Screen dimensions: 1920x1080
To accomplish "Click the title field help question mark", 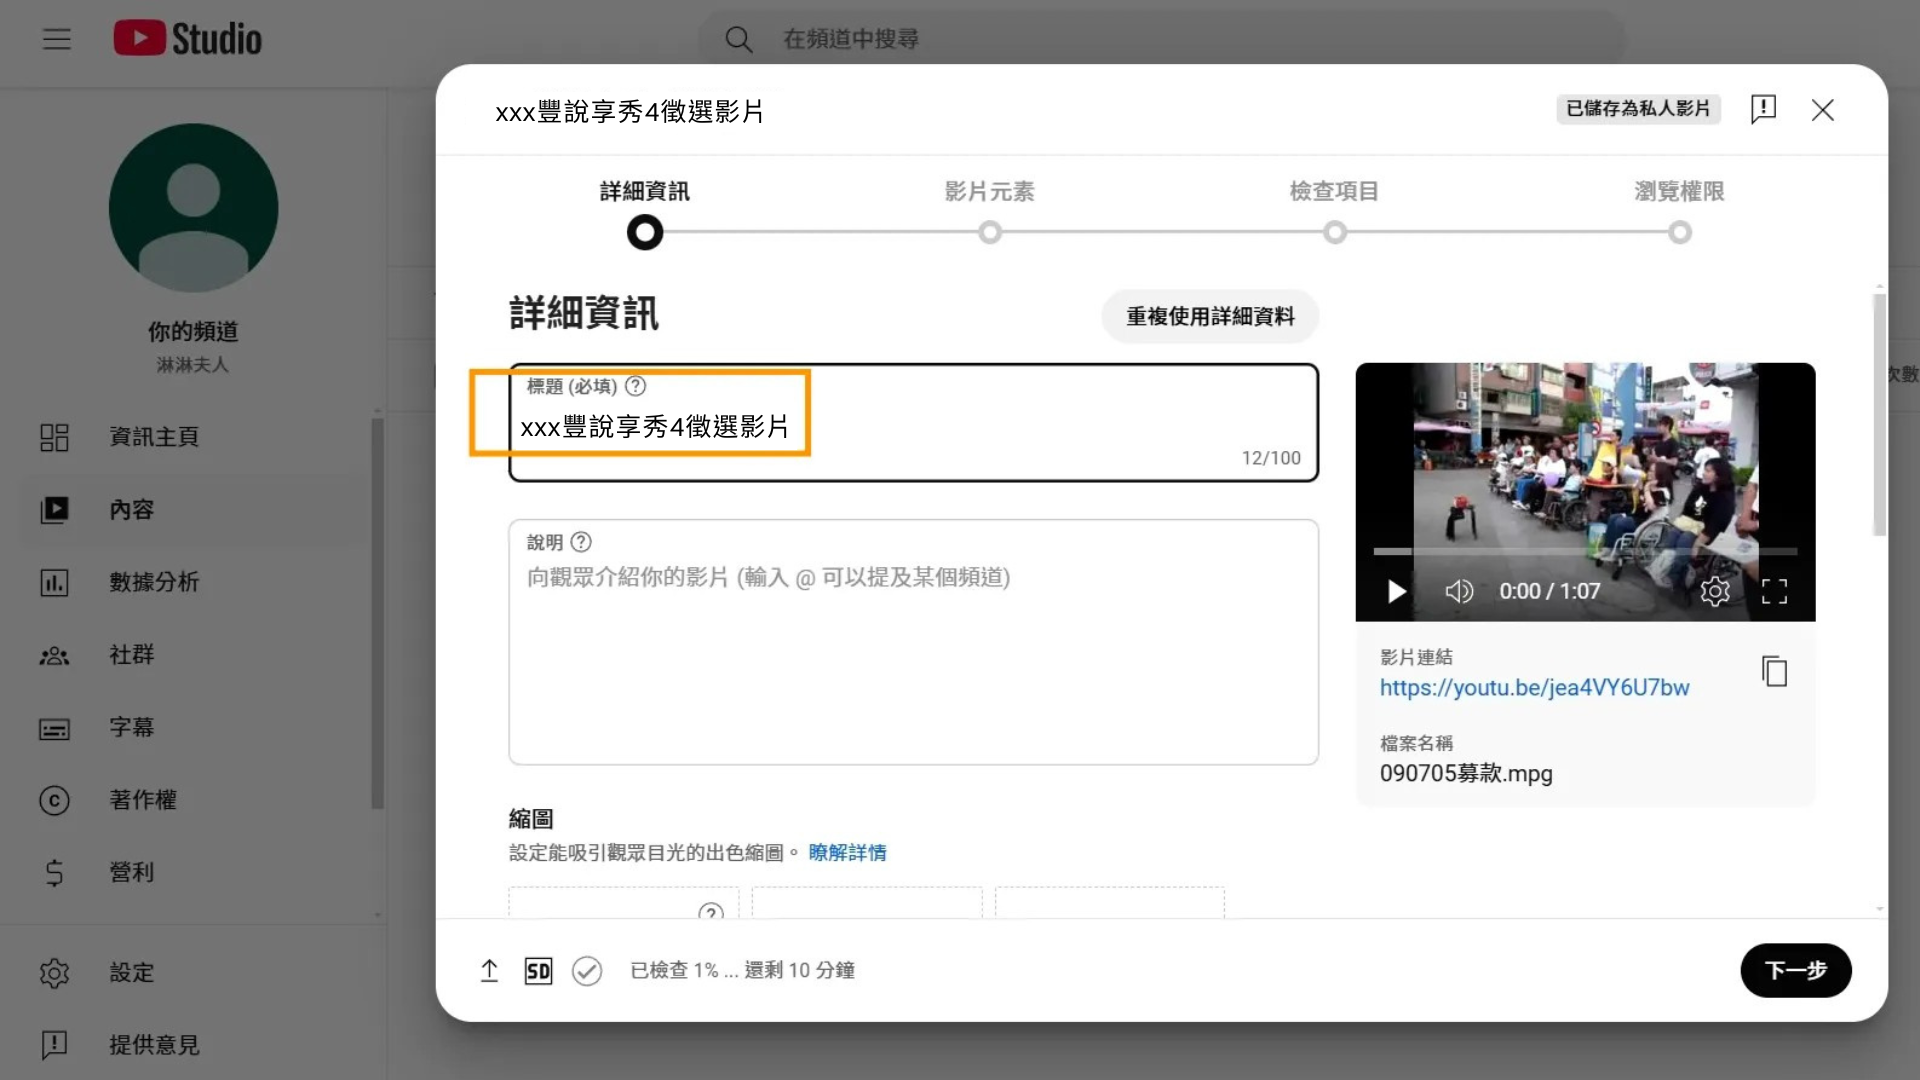I will click(x=635, y=386).
